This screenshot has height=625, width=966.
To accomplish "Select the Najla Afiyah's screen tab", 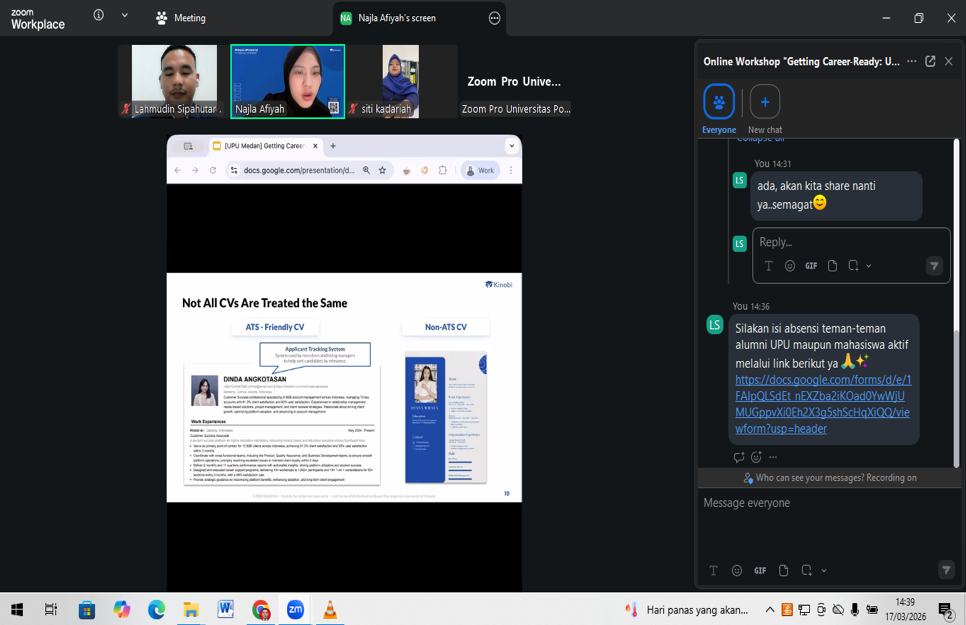I will click(x=396, y=18).
